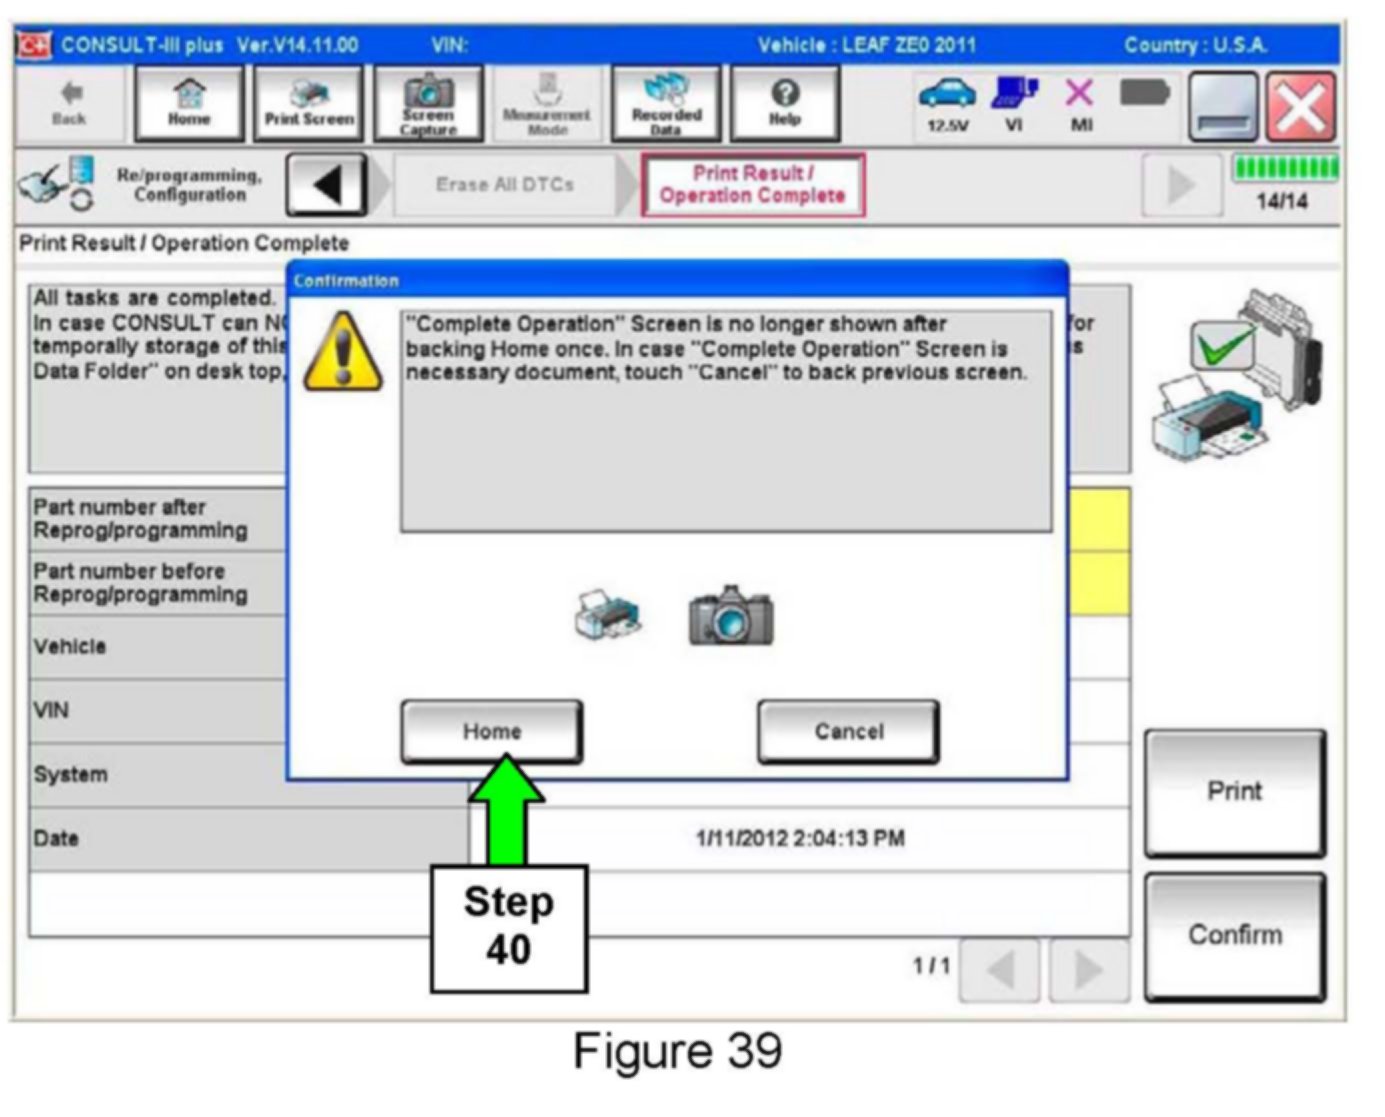Click the Home button in Confirmation dialog
1385x1117 pixels.
tap(491, 732)
